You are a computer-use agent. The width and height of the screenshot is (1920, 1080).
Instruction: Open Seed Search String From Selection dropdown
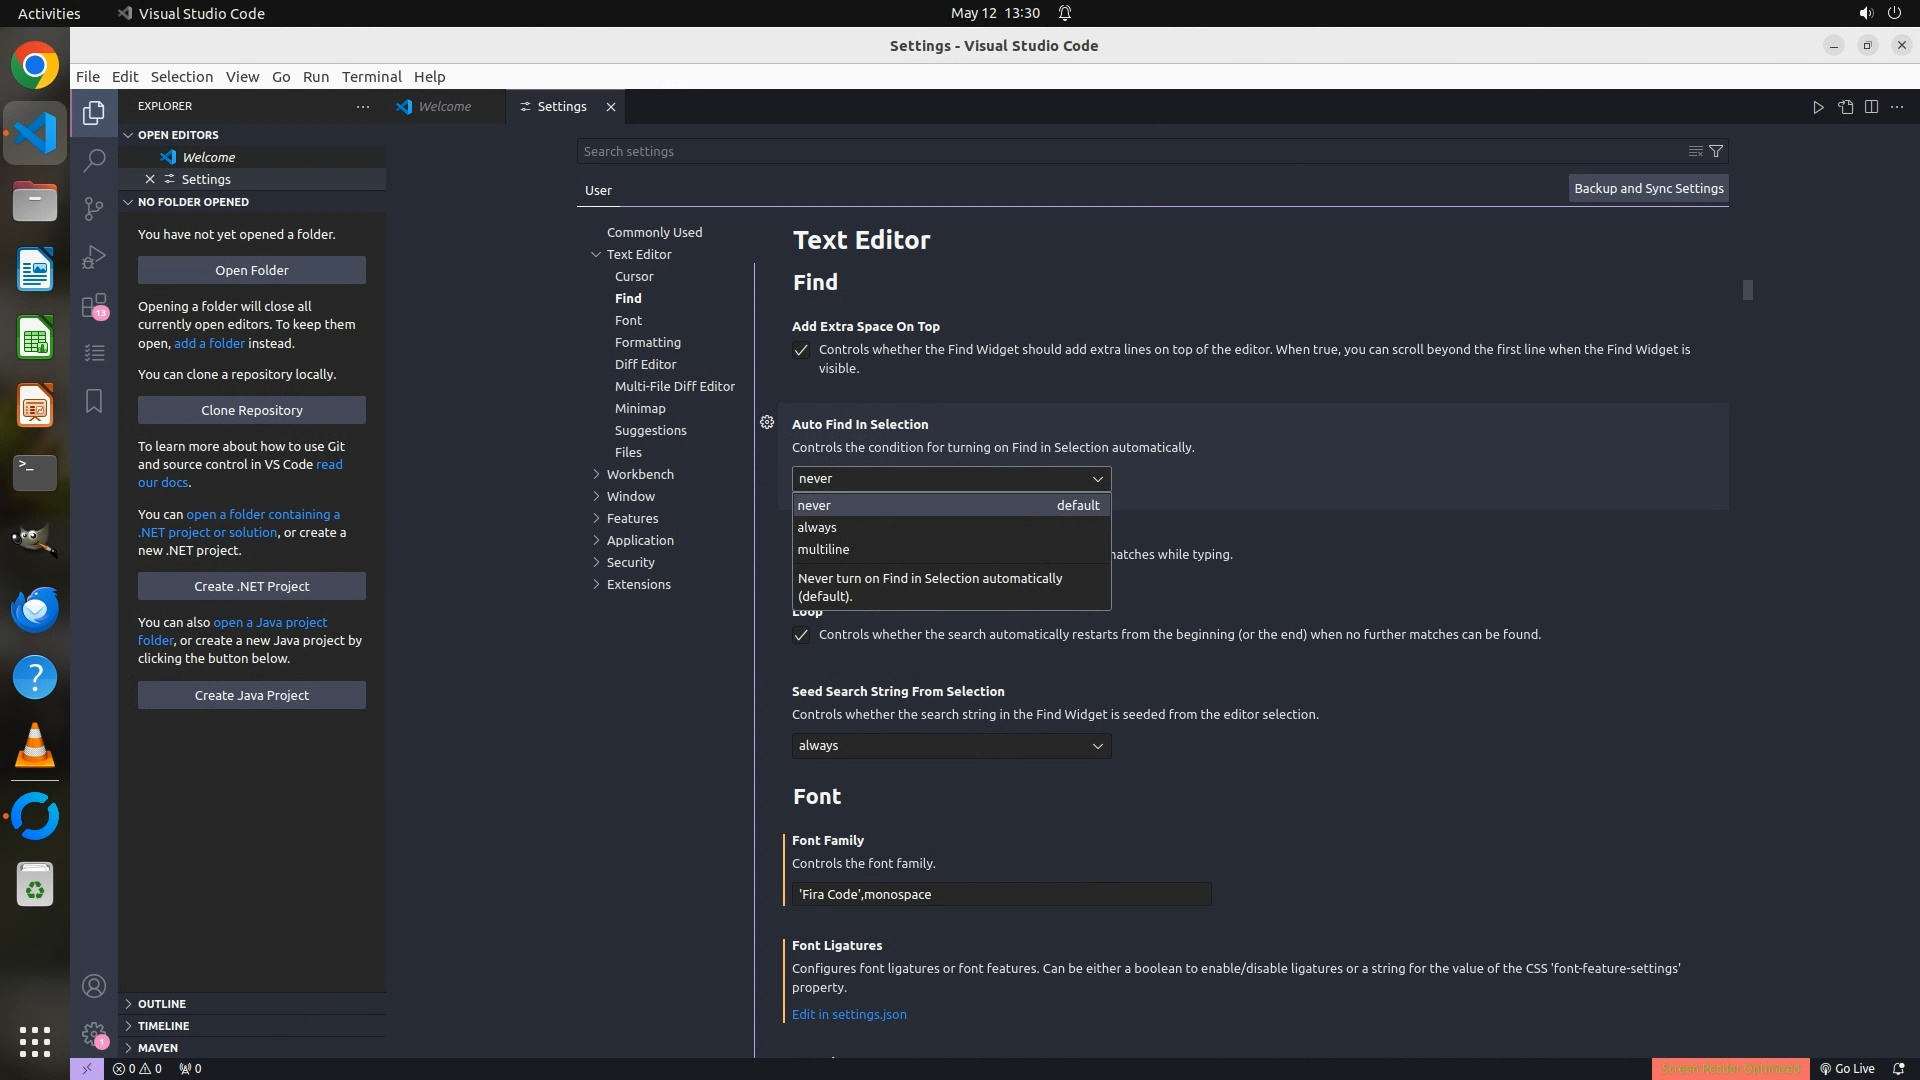pyautogui.click(x=951, y=746)
